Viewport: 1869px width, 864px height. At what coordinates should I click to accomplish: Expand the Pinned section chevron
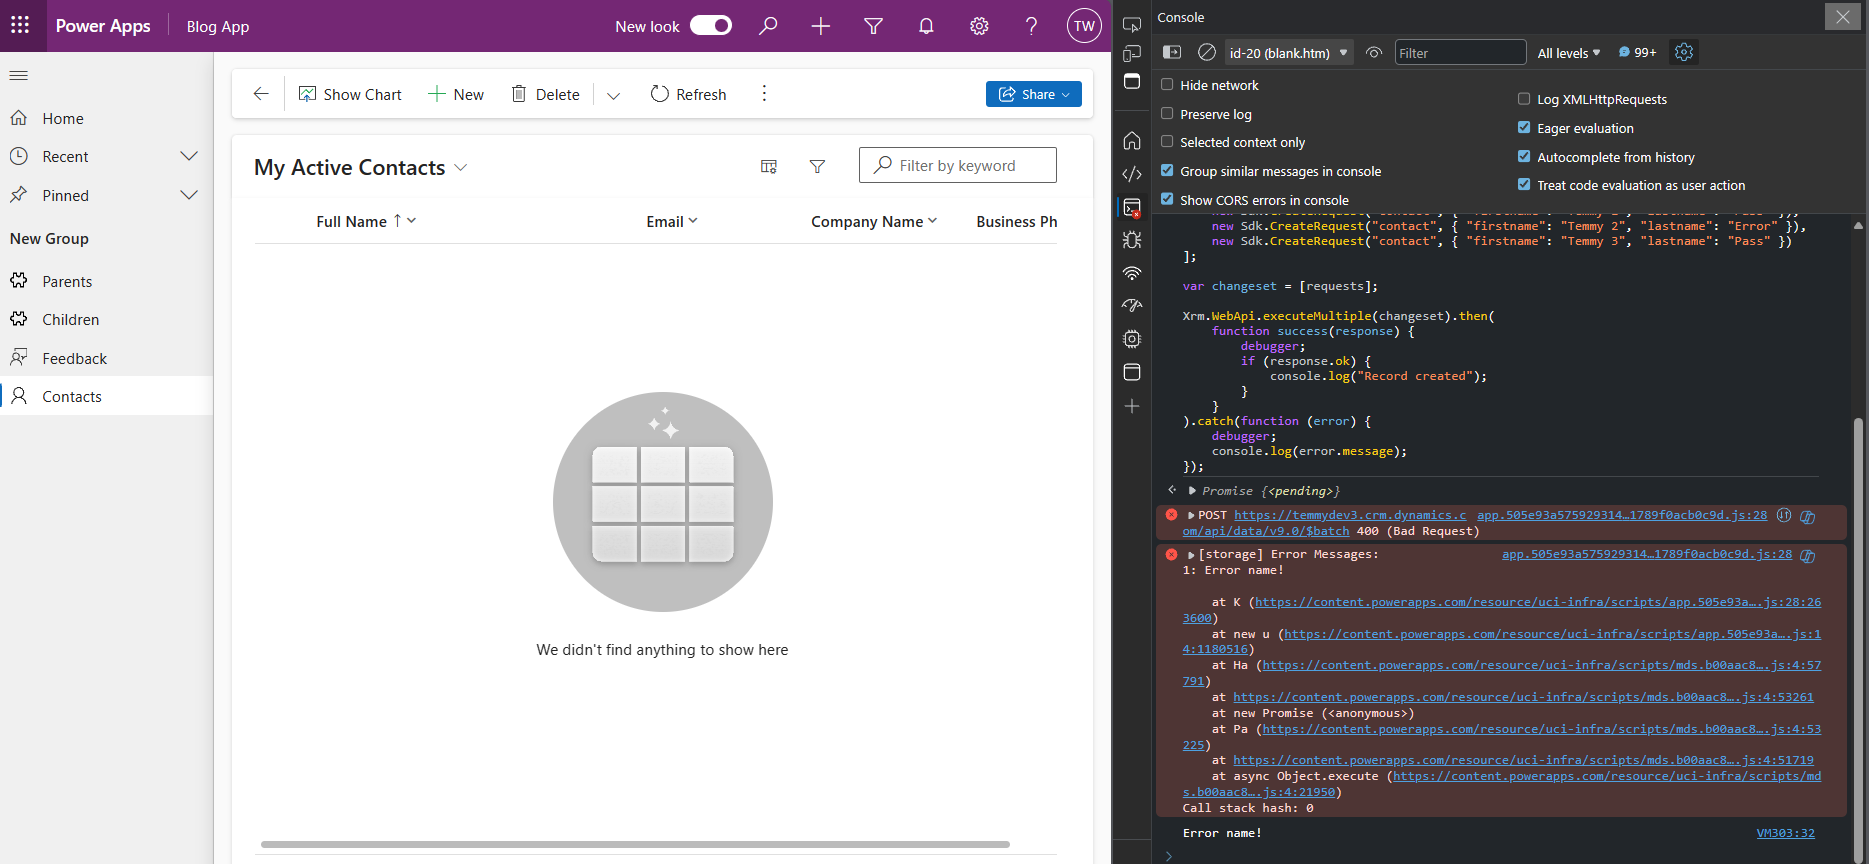(x=189, y=195)
